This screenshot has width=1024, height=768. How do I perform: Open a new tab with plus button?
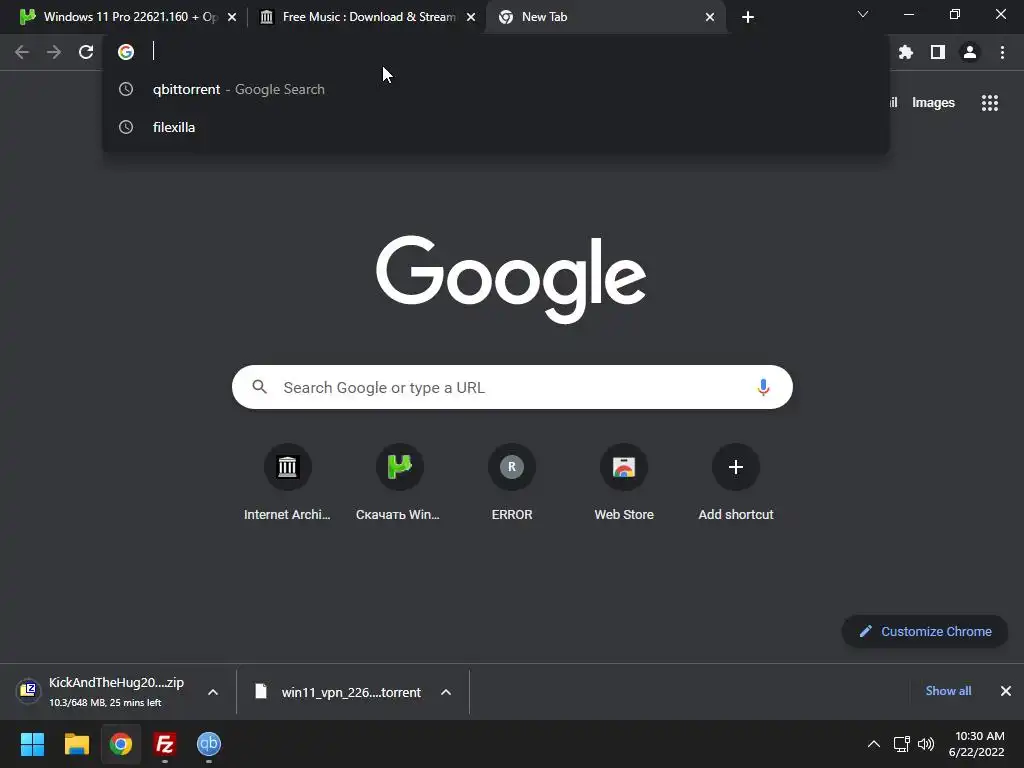click(748, 17)
